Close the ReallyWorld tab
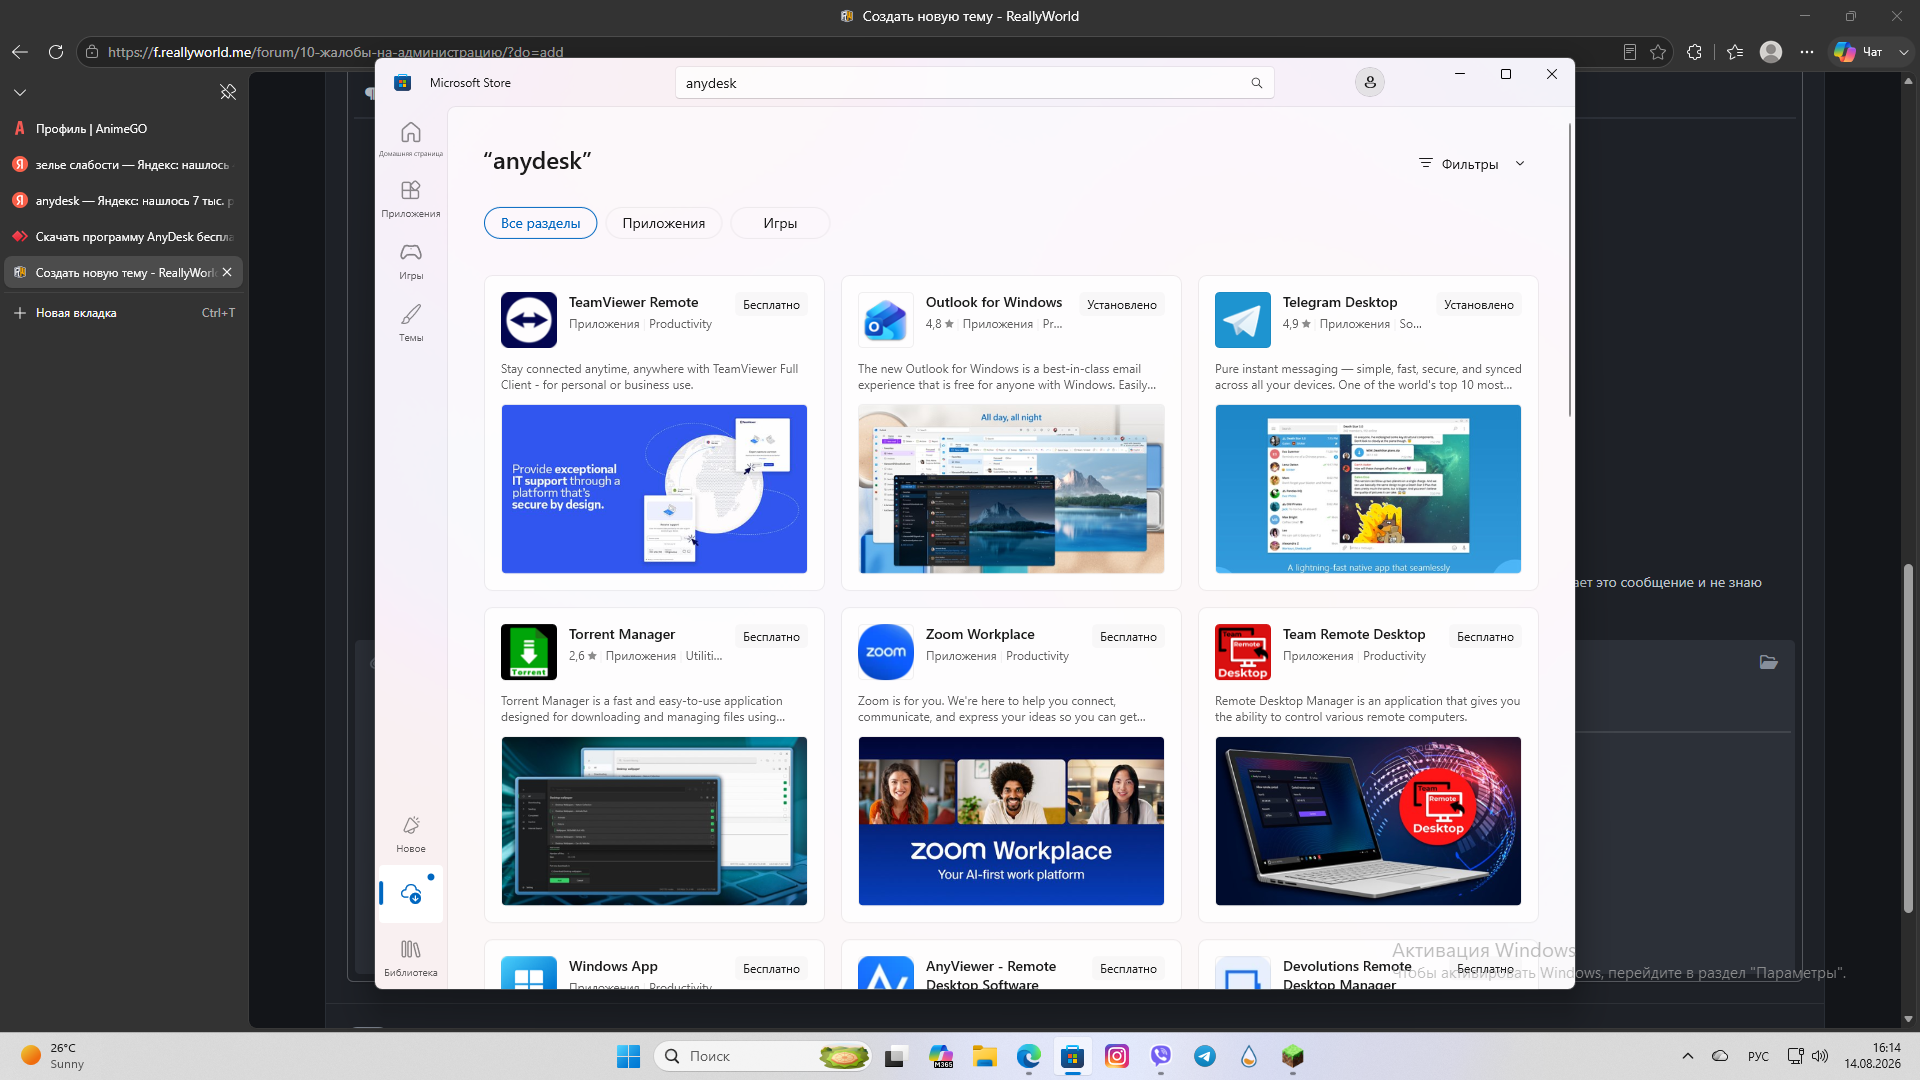 (227, 272)
